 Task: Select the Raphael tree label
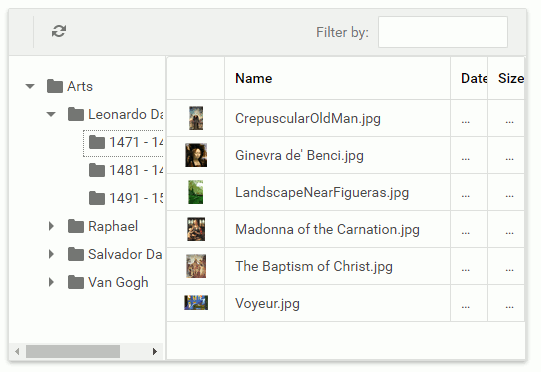click(x=113, y=226)
